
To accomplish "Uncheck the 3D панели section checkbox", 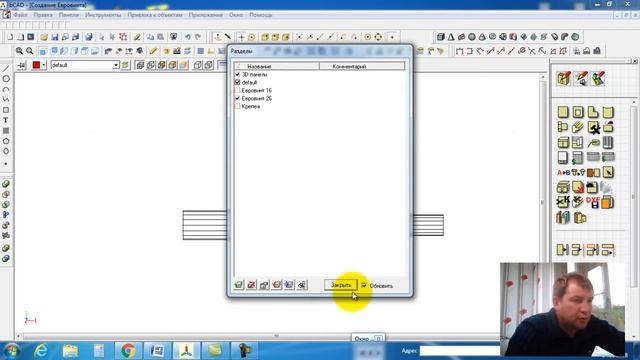I will click(x=238, y=75).
